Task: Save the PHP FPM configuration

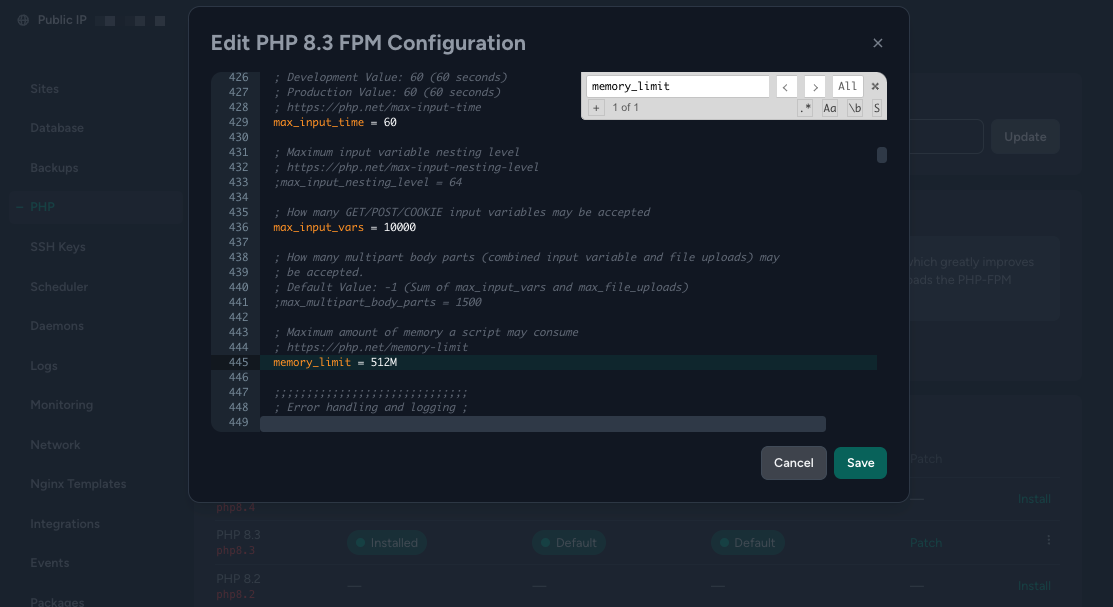Action: 860,463
